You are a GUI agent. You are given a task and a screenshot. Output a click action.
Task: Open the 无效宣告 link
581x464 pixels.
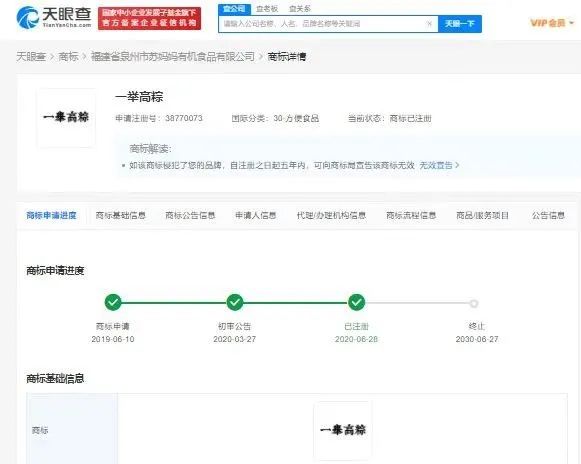click(x=439, y=165)
